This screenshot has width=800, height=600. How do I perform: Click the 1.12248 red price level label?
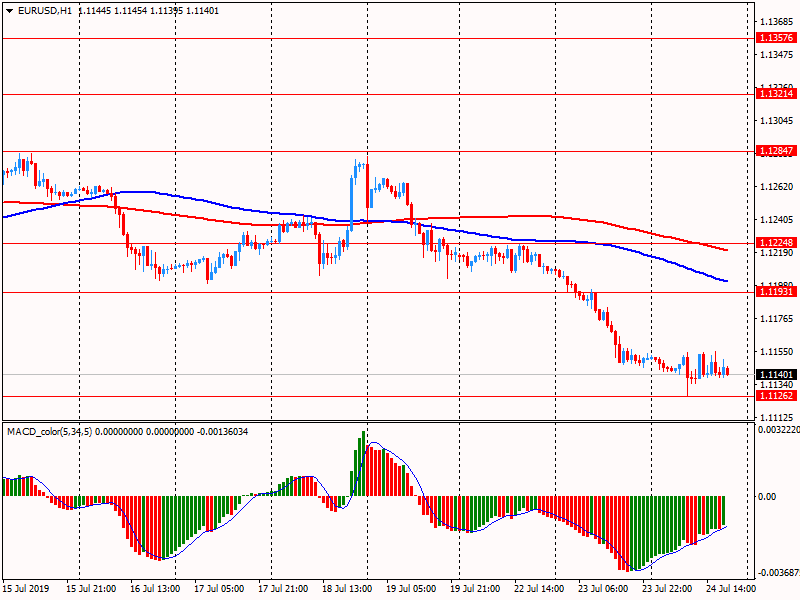tap(776, 242)
